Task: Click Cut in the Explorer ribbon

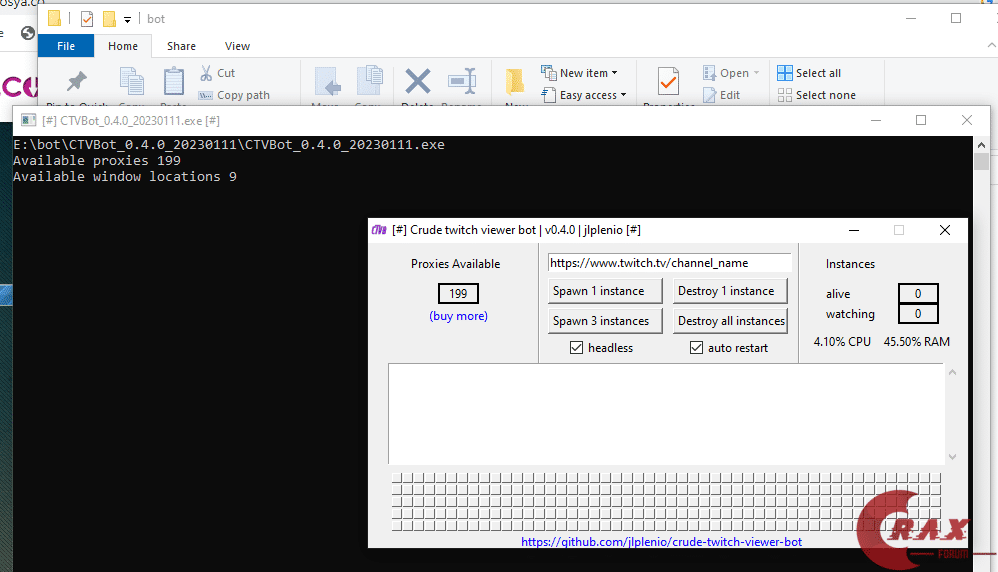Action: point(217,73)
